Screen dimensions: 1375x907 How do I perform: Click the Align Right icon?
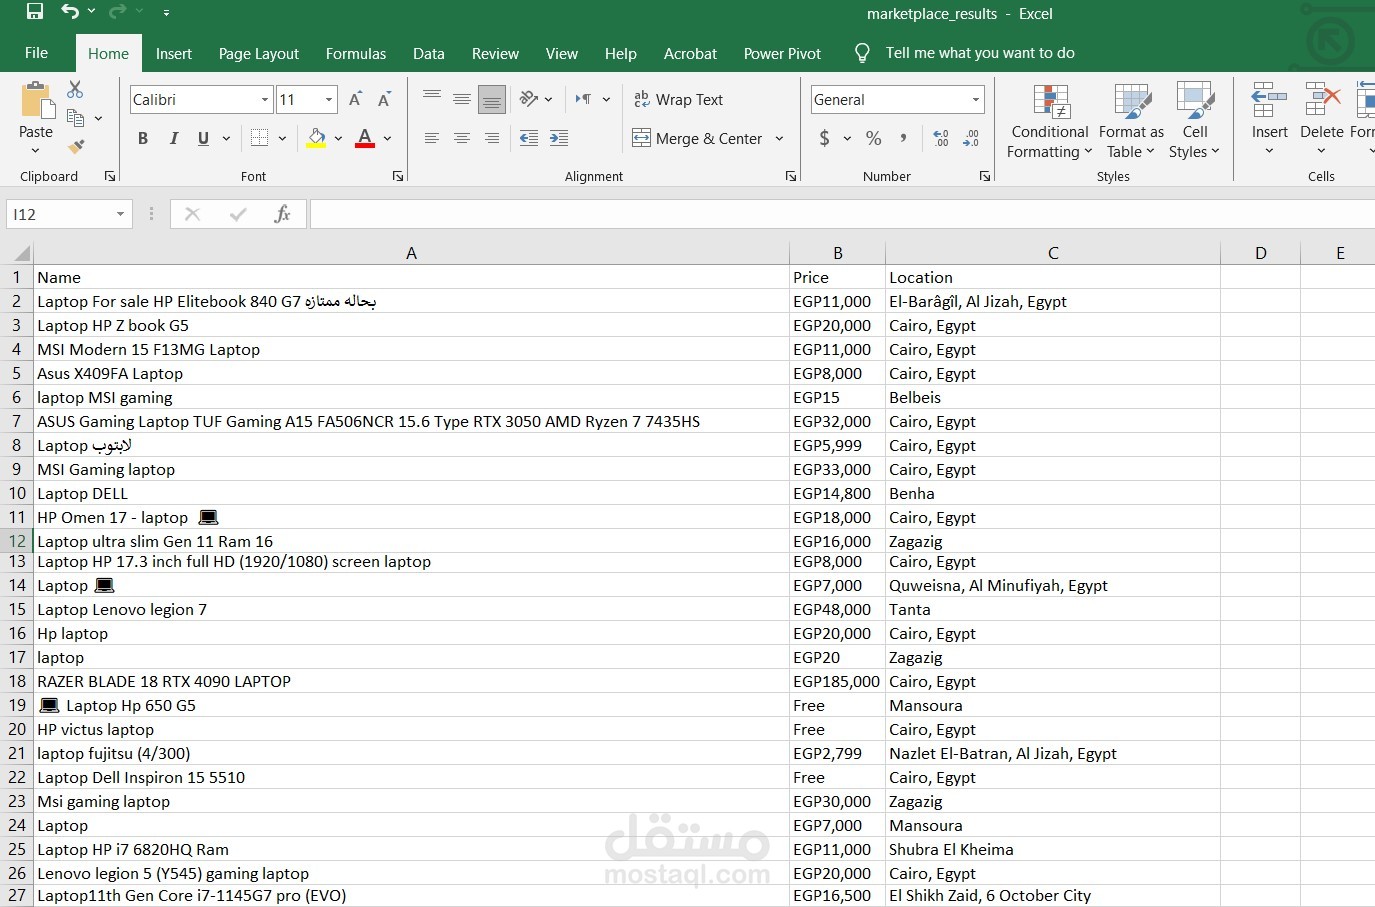point(492,138)
